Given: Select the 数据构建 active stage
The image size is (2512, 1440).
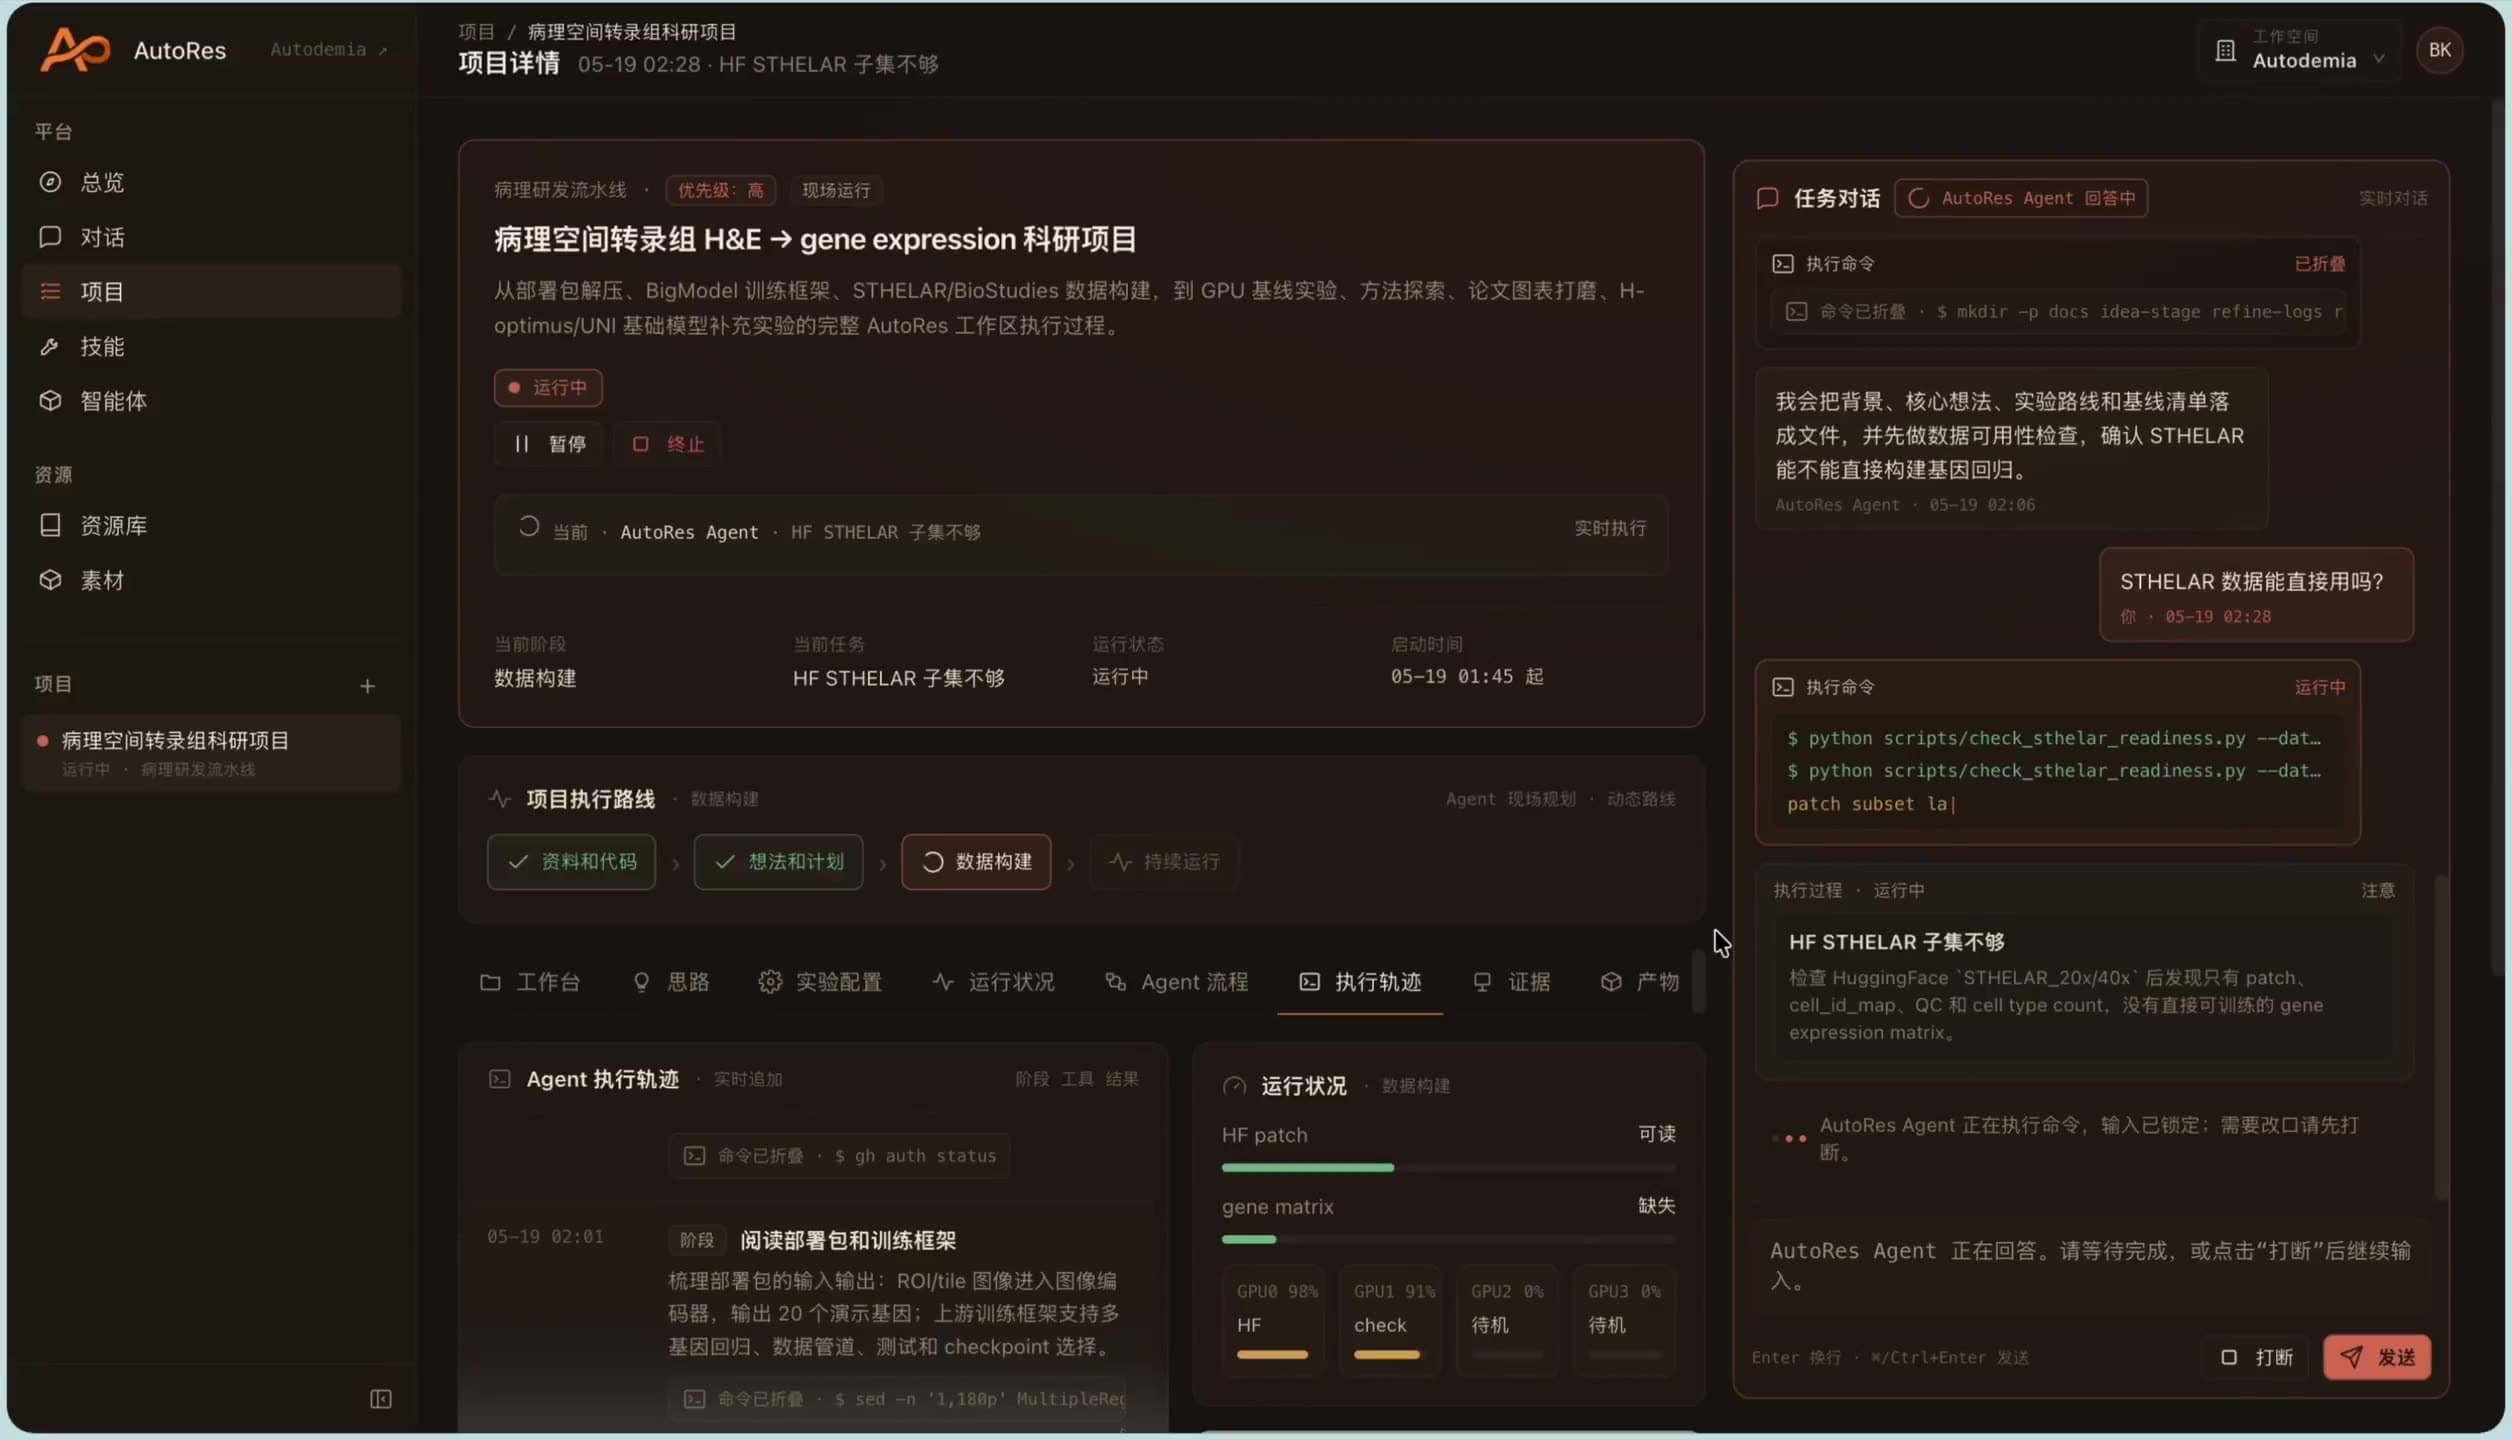Looking at the screenshot, I should click(x=976, y=862).
